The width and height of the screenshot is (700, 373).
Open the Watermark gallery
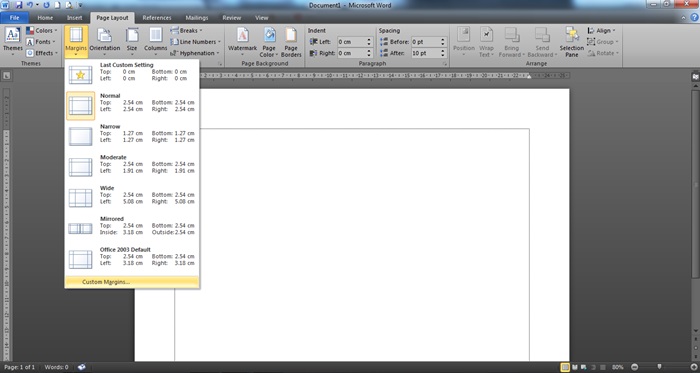tap(242, 41)
